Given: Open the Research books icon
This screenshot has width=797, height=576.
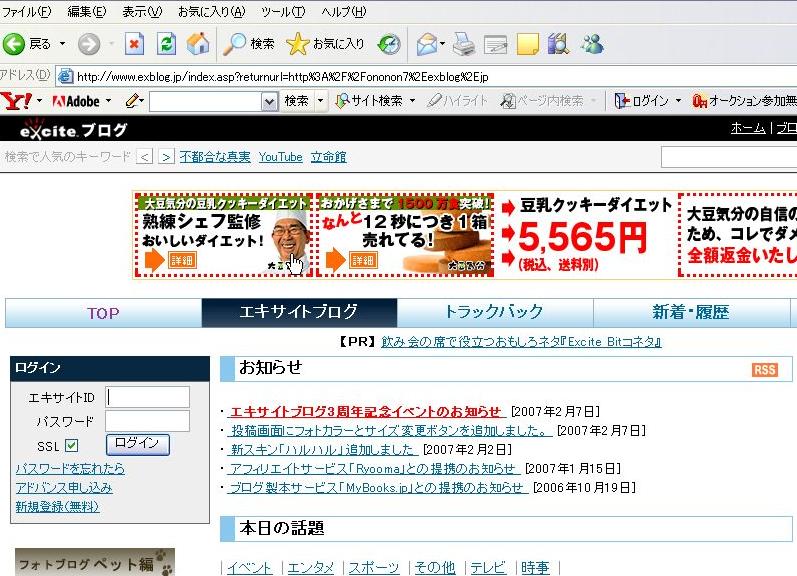Looking at the screenshot, I should pyautogui.click(x=558, y=44).
